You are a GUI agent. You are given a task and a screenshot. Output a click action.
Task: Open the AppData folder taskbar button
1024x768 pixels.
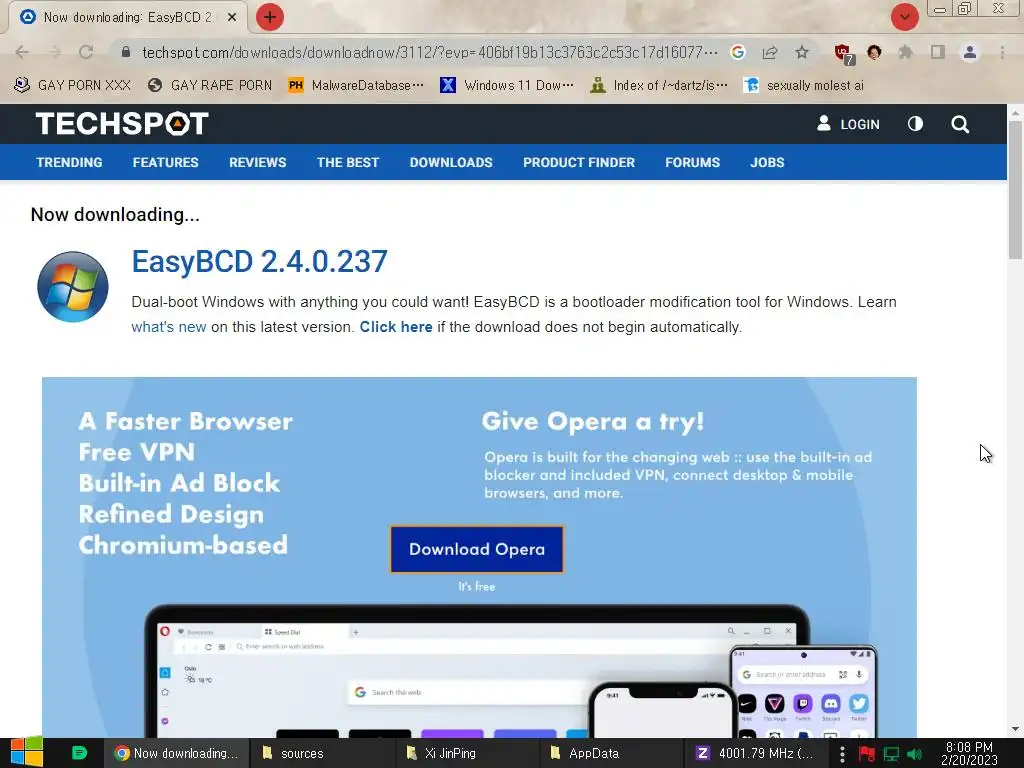(611, 753)
